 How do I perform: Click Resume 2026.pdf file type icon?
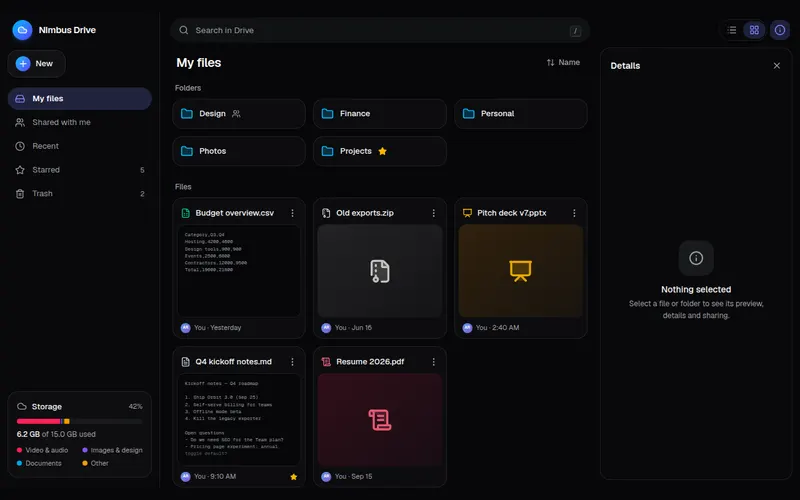tap(326, 362)
